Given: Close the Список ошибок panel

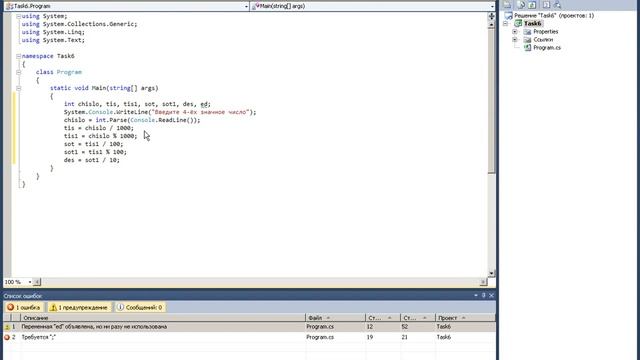Looking at the screenshot, I should coord(491,295).
